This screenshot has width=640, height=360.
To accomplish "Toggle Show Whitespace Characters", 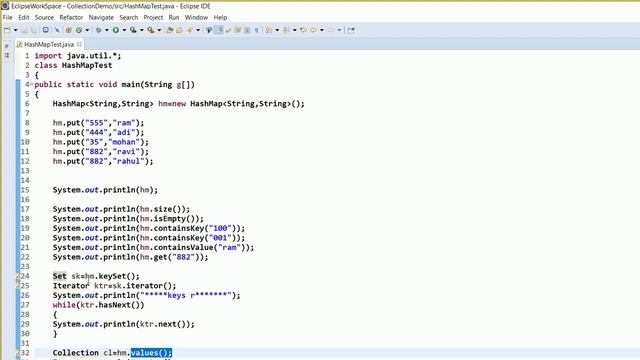I will click(x=247, y=30).
